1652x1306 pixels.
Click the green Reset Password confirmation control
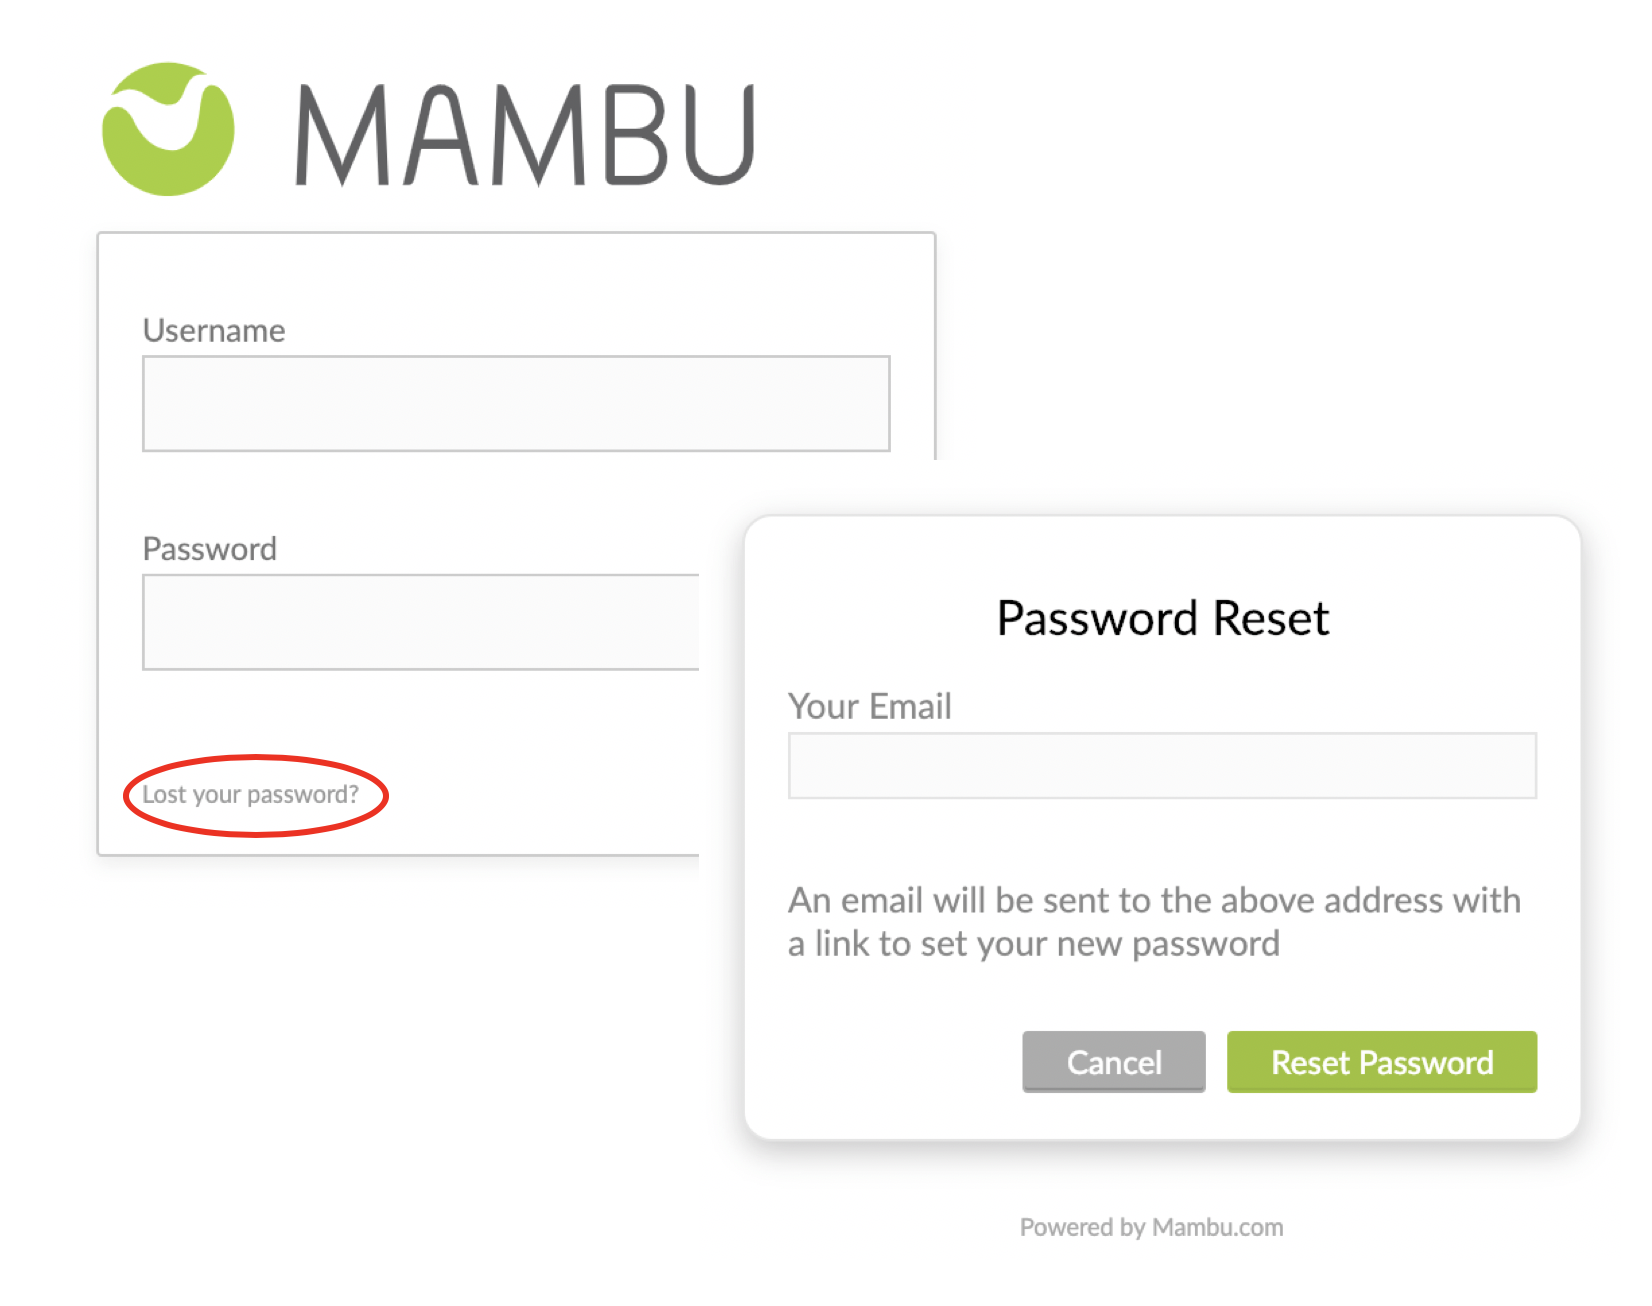1381,1062
